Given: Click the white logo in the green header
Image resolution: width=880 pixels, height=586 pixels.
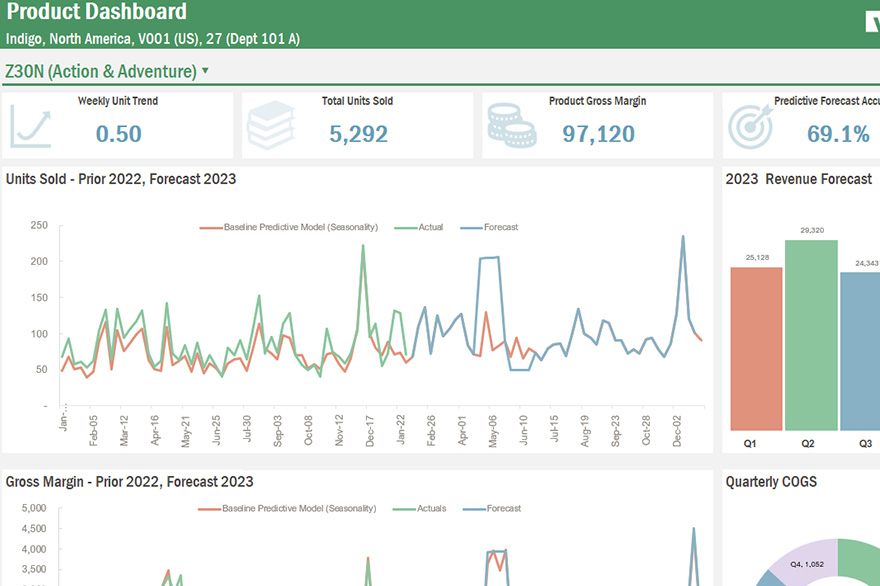Looking at the screenshot, I should click(x=871, y=23).
